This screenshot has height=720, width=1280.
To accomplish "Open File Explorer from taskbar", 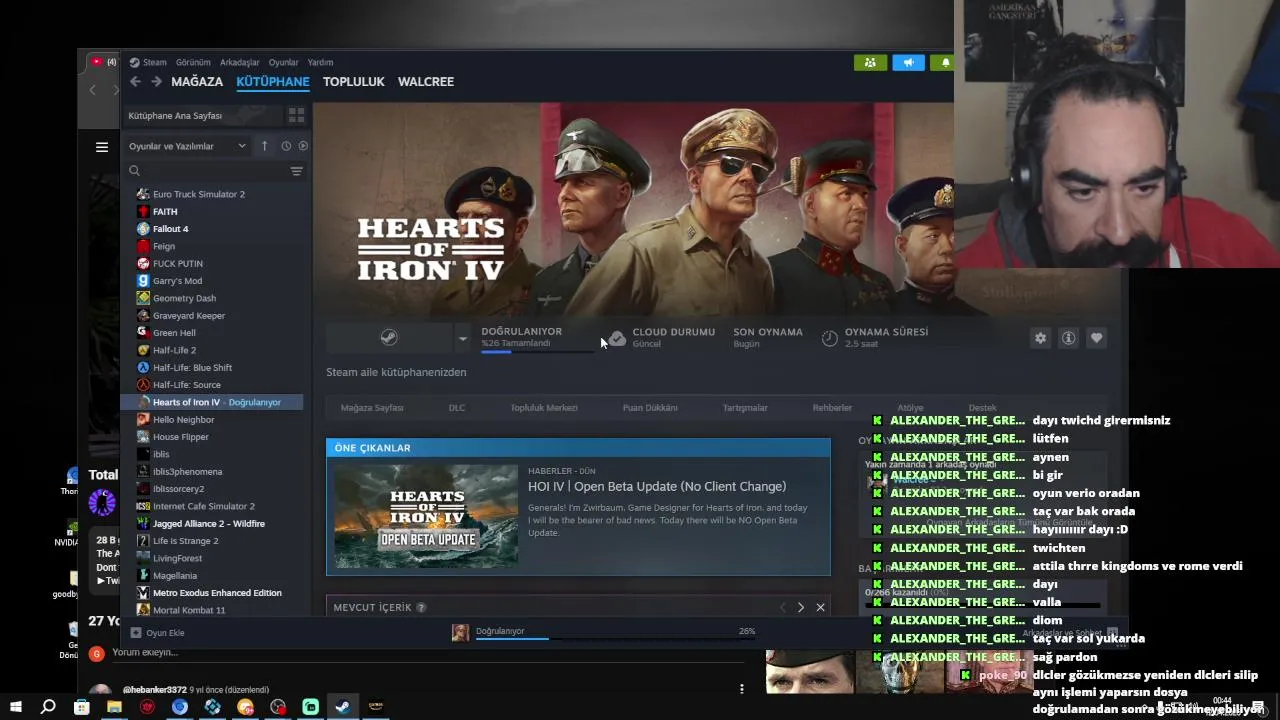I will tap(114, 707).
